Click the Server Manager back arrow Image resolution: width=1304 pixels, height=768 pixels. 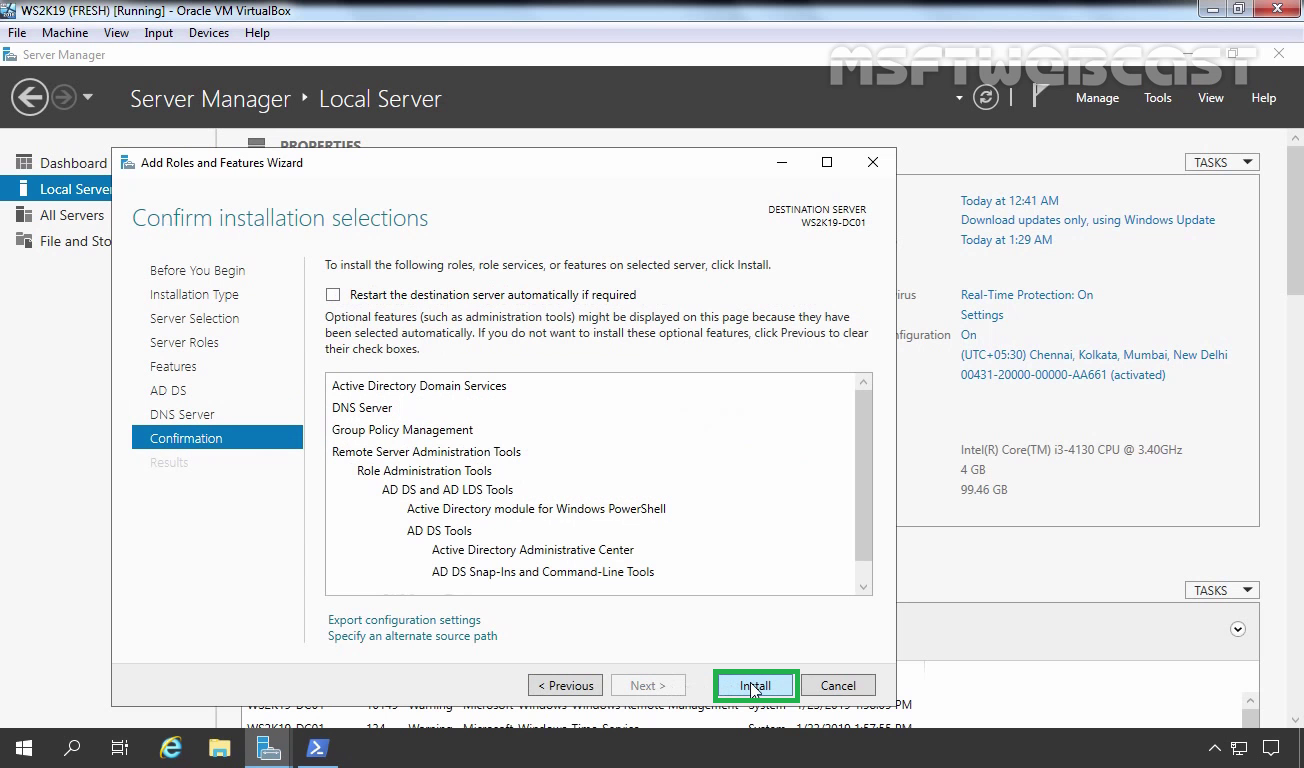click(30, 98)
